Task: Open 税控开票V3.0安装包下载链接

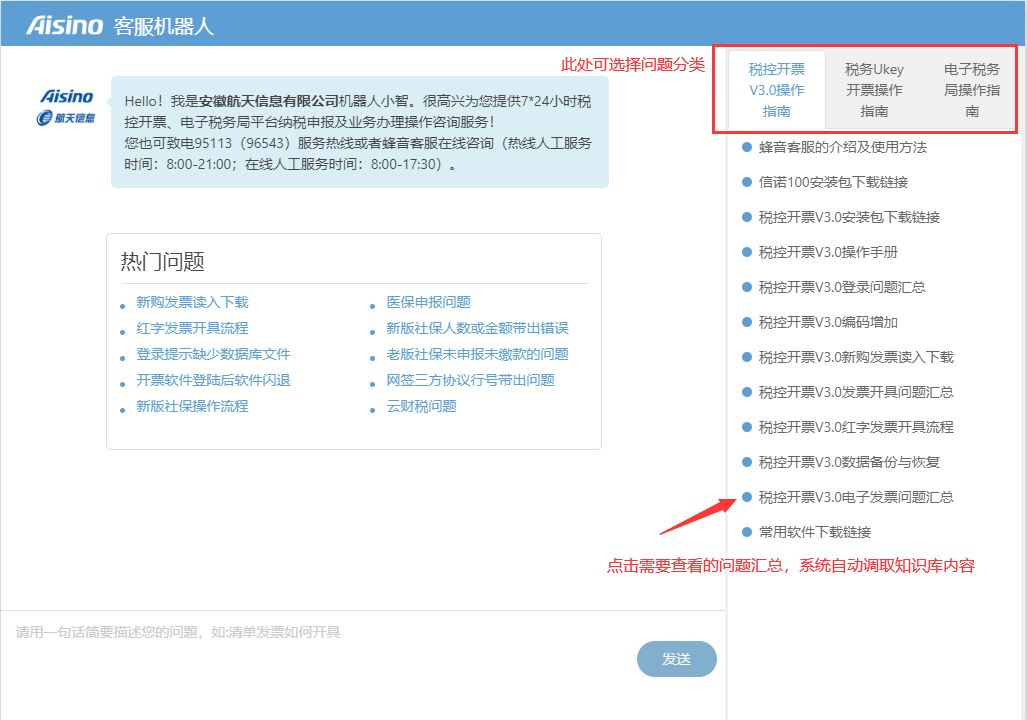Action: click(849, 217)
